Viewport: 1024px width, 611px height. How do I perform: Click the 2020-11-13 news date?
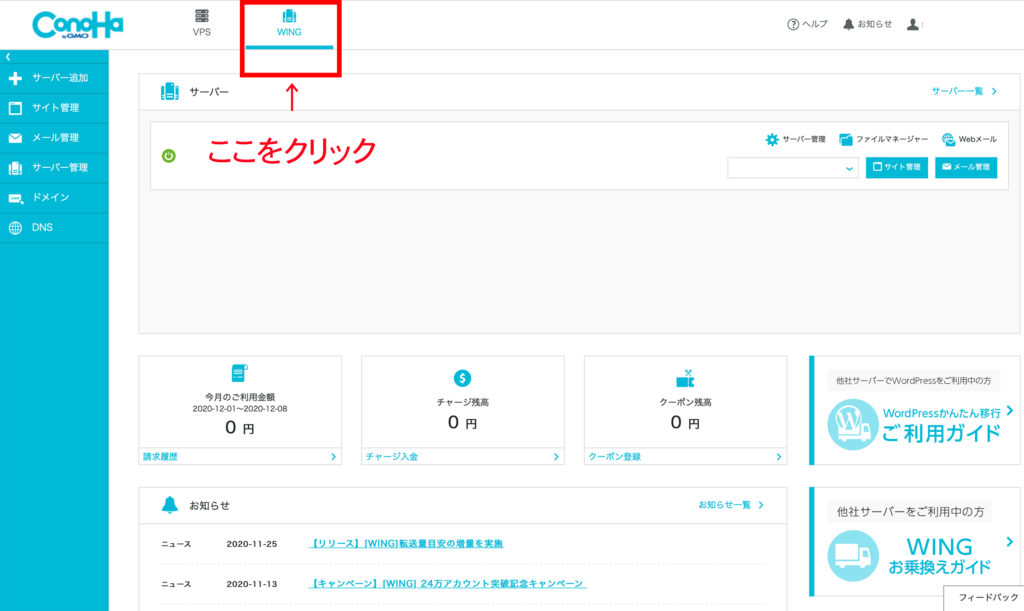251,584
